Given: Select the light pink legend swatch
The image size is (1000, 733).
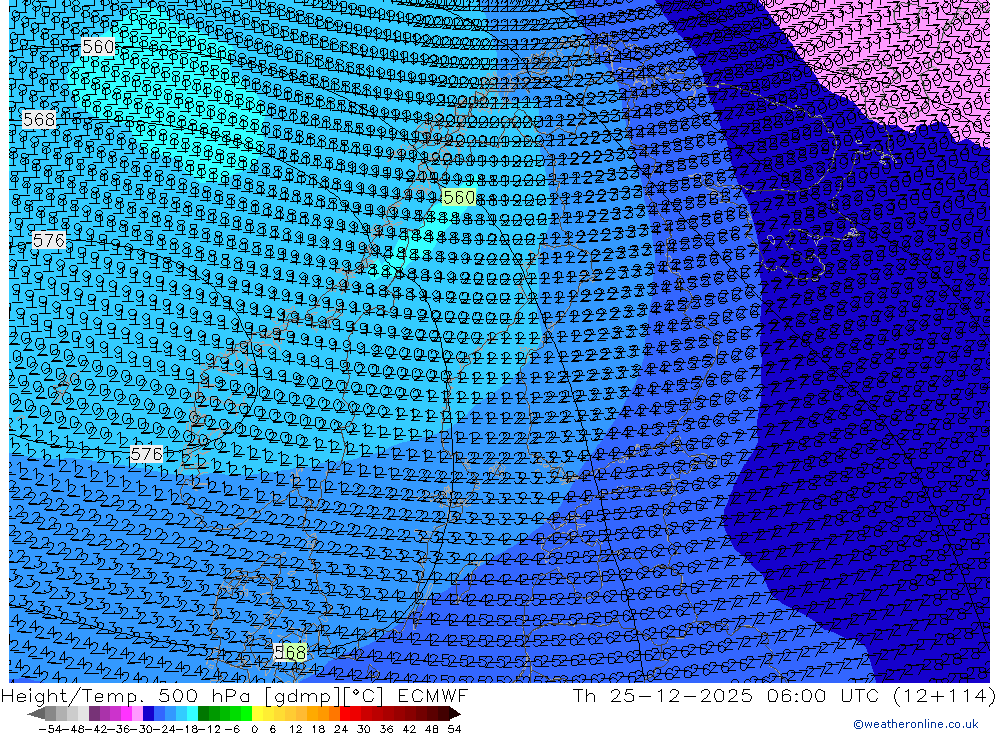Looking at the screenshot, I should coord(137,714).
